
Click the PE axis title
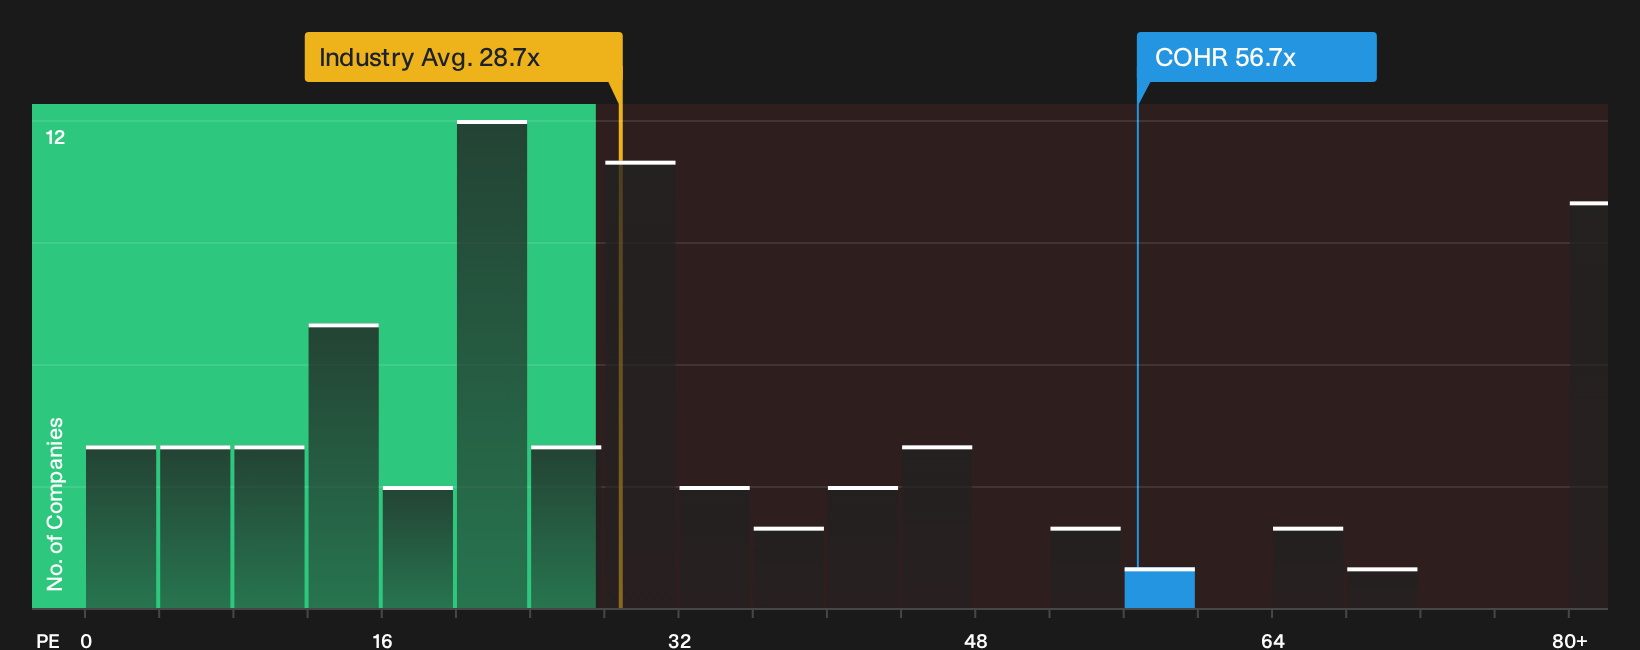(x=48, y=640)
